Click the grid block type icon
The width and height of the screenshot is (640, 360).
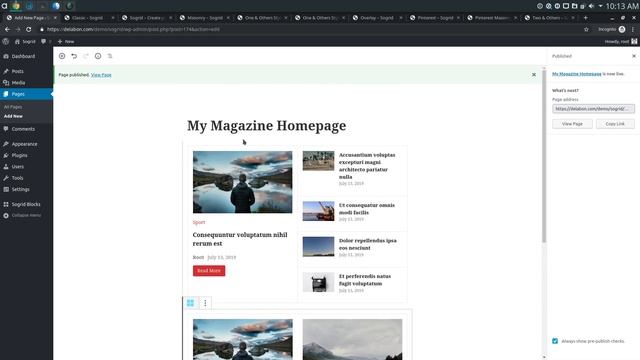[x=191, y=303]
